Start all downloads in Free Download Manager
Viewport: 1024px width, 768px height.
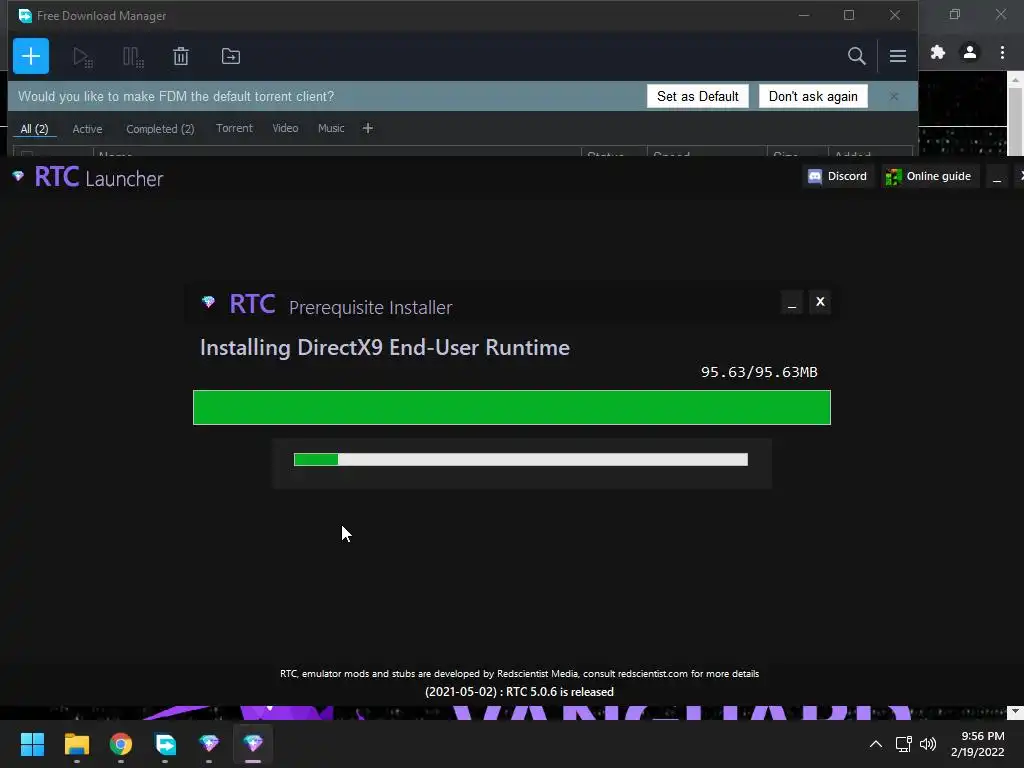tap(82, 57)
